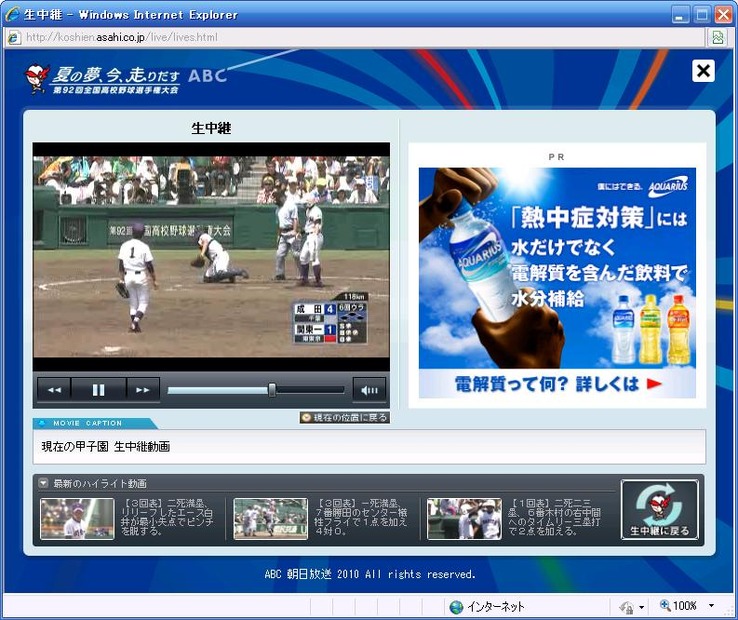The height and width of the screenshot is (620, 738).
Task: Click ABC 朝日放送 2010 copyright text
Action: coord(369,574)
